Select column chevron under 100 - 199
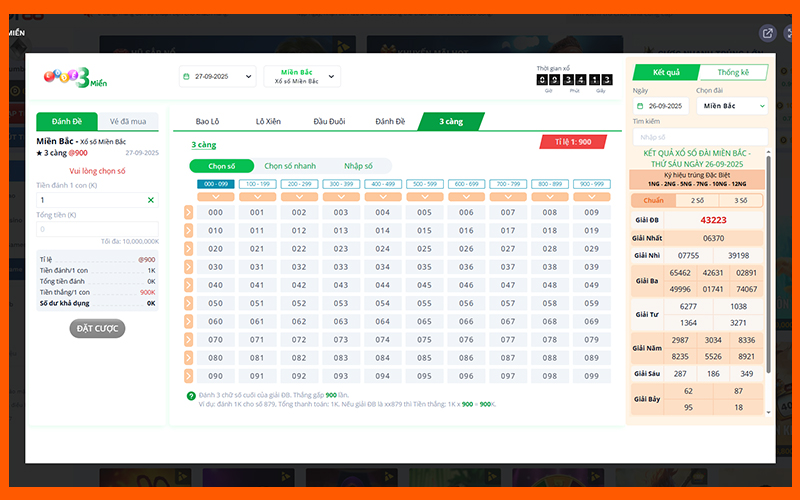The image size is (800, 500). coord(258,196)
